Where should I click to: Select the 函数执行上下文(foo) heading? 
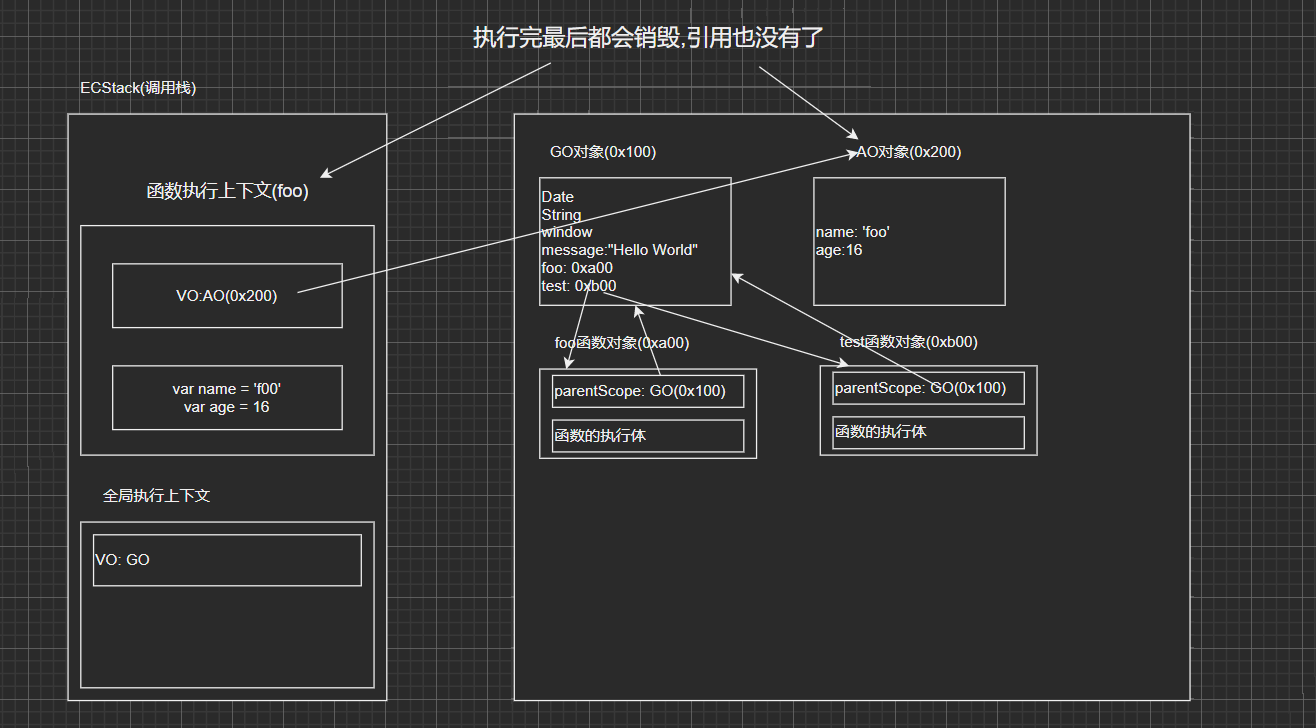click(x=227, y=192)
